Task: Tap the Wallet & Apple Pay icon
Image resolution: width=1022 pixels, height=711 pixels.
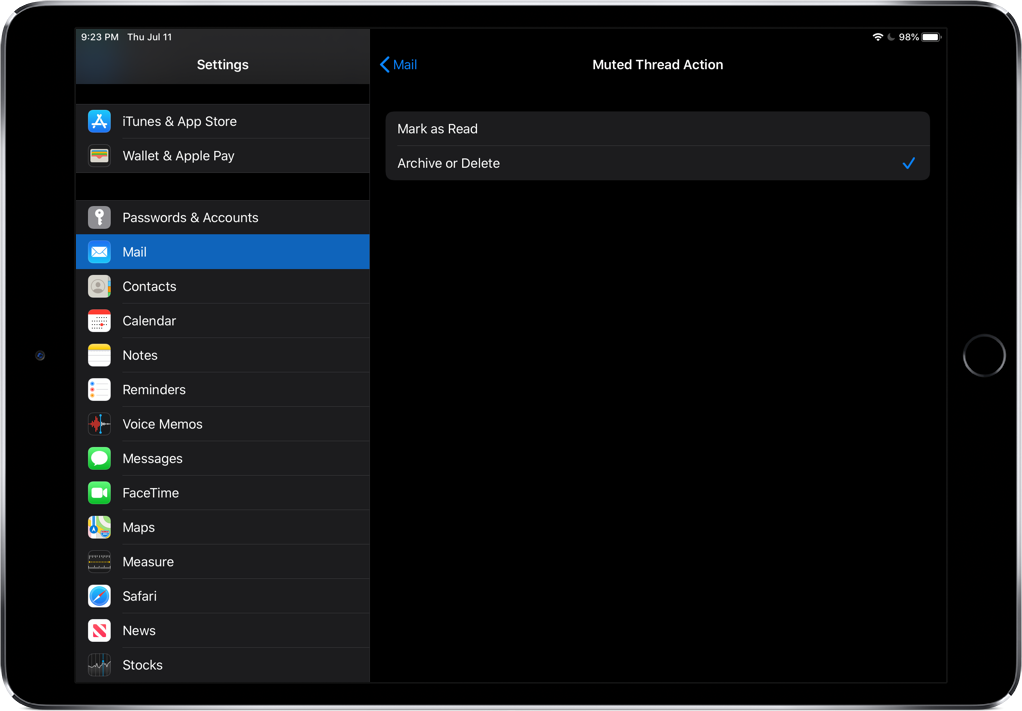Action: 99,156
